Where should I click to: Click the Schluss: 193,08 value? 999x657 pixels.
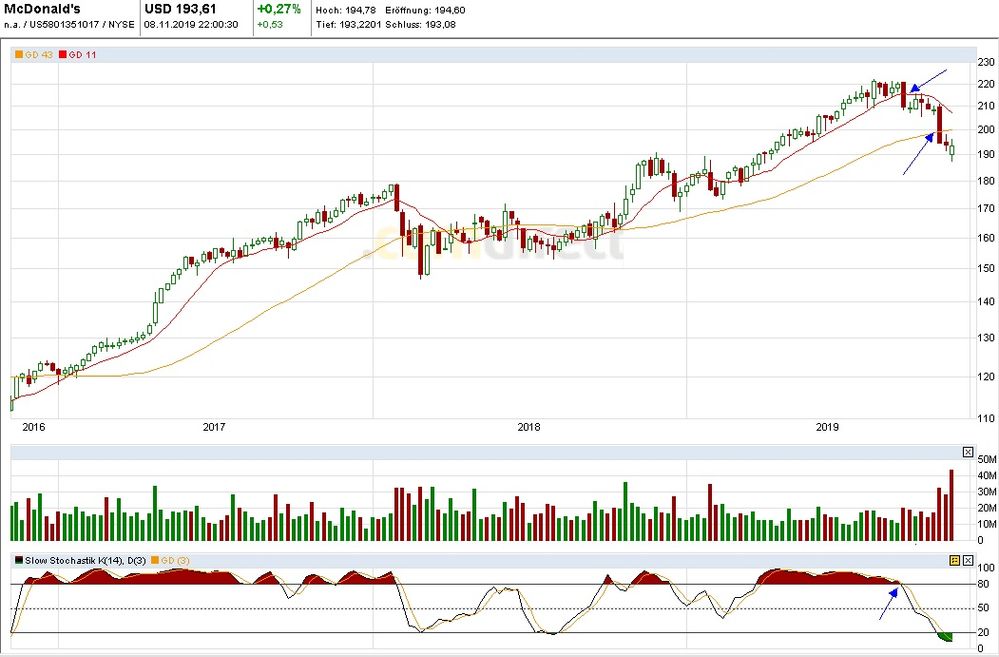click(x=420, y=25)
